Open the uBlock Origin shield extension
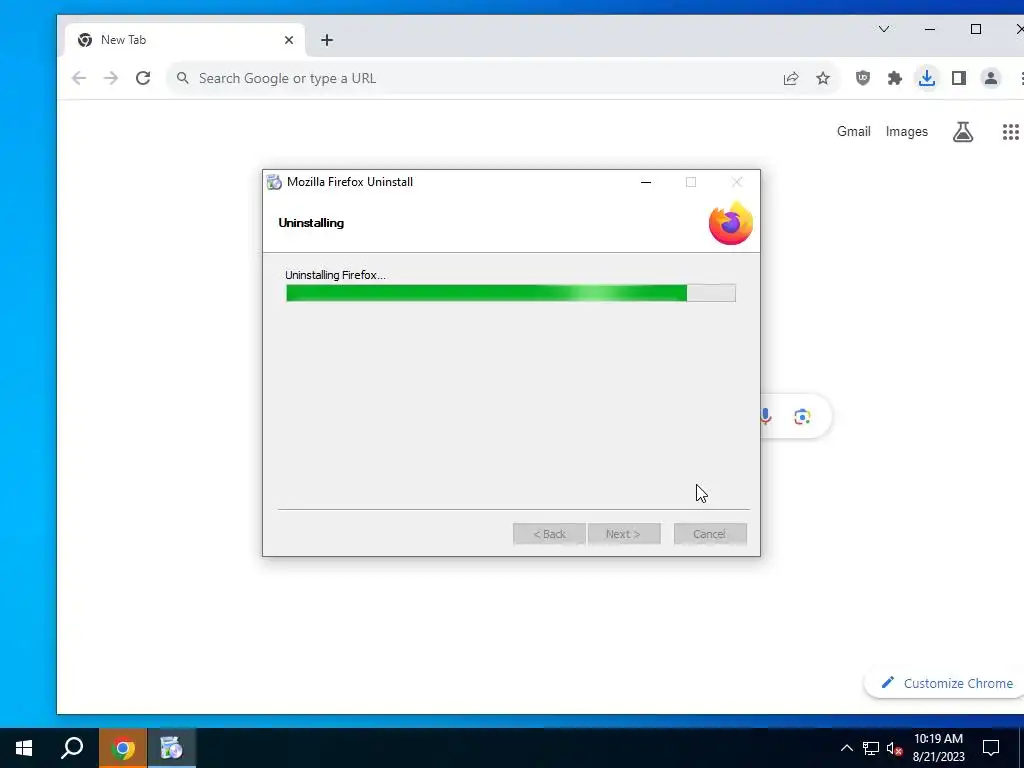This screenshot has height=768, width=1024. [x=863, y=78]
